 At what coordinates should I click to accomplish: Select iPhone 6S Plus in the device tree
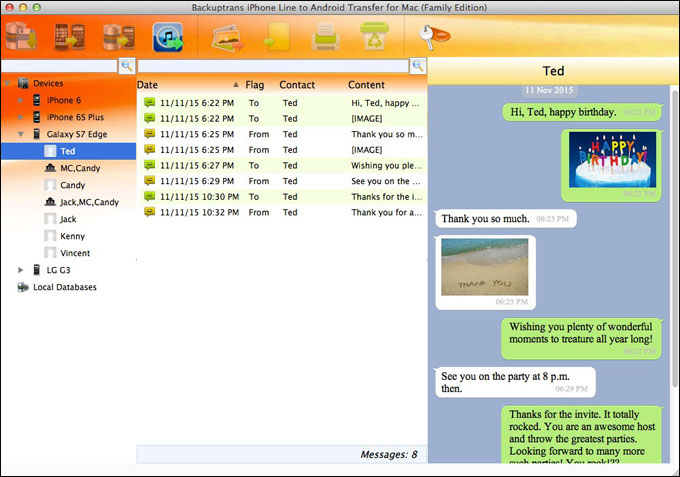pyautogui.click(x=75, y=117)
